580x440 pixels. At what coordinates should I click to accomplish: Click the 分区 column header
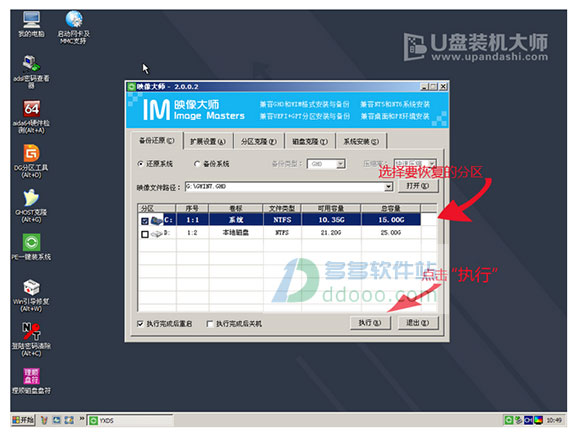(x=156, y=208)
